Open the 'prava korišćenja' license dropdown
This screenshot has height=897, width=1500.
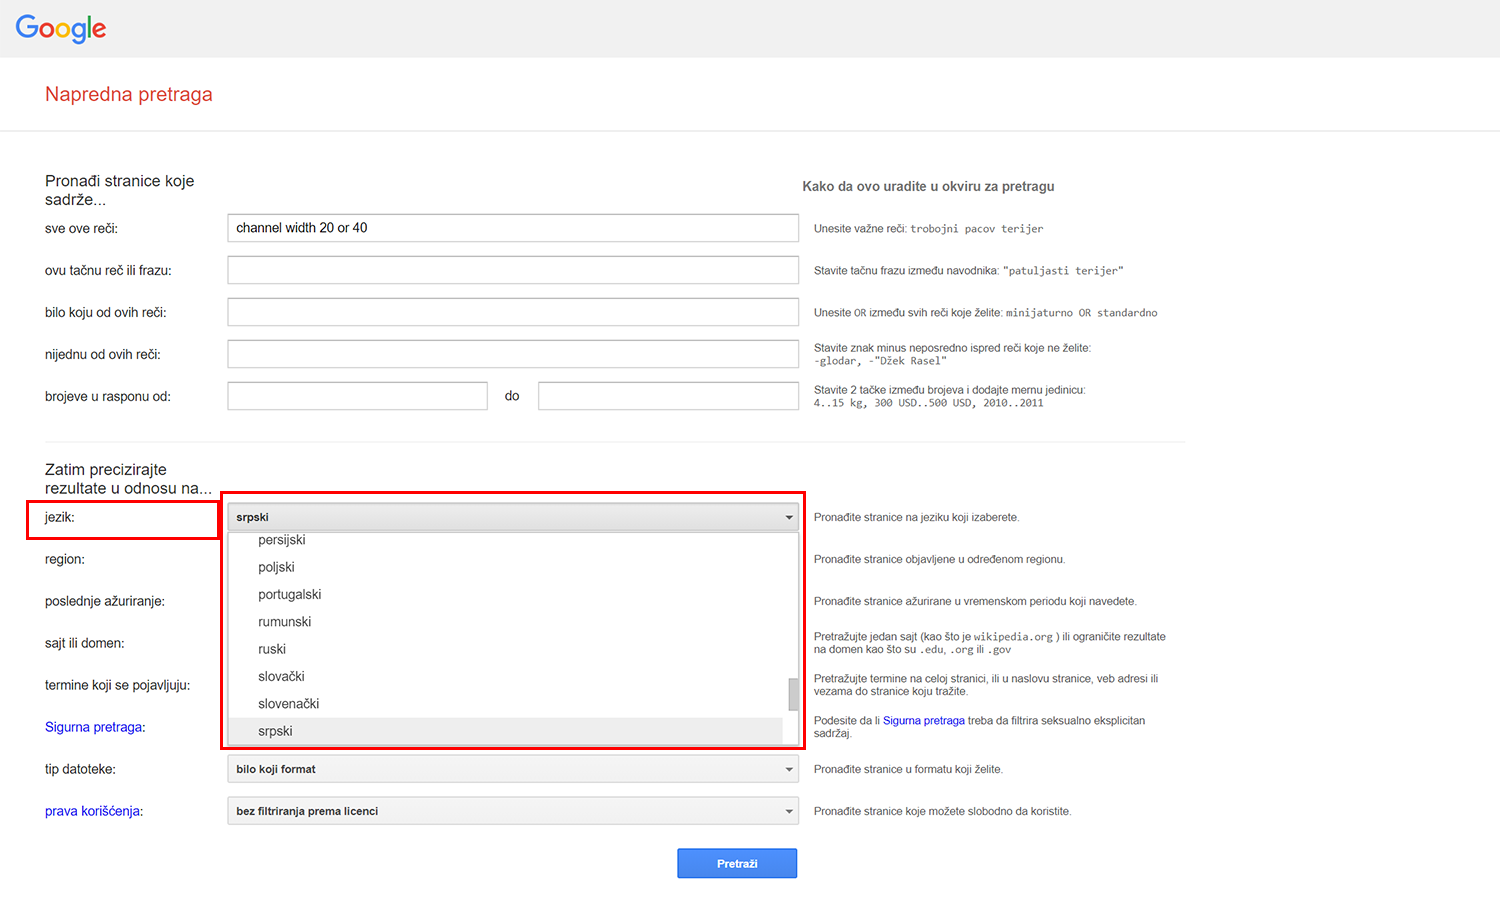coord(513,811)
